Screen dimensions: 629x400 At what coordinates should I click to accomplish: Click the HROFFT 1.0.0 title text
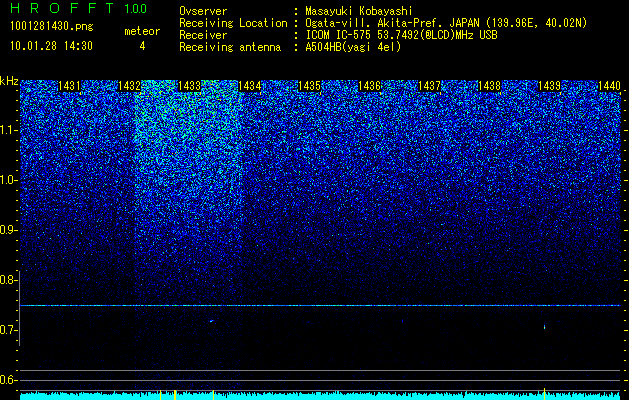click(79, 8)
